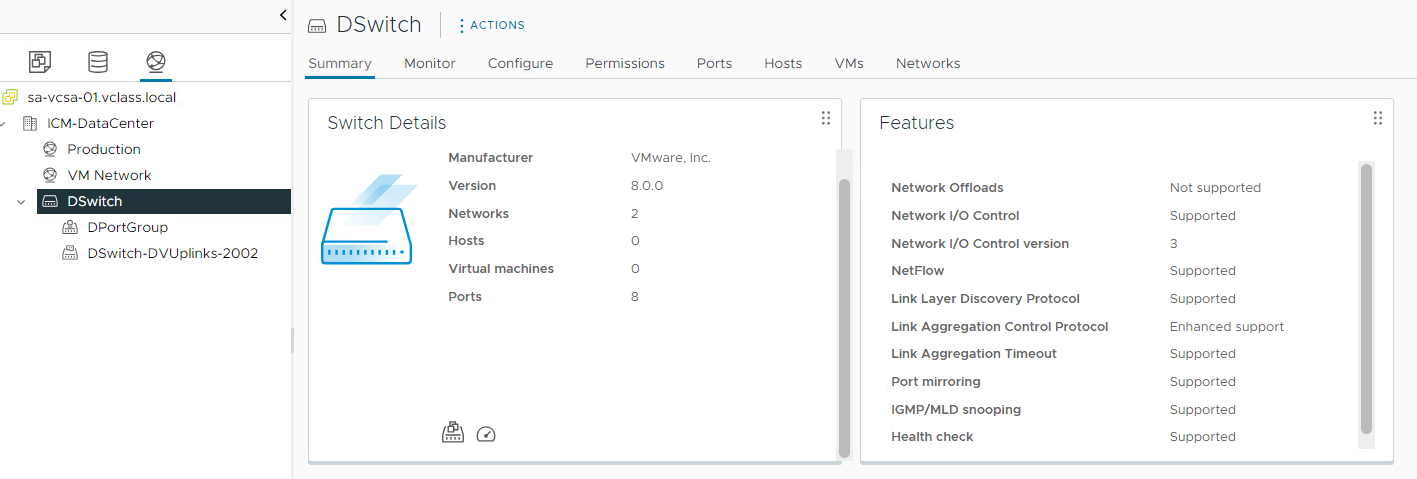Click the switch icon in the DSwitch tree row
The width and height of the screenshot is (1417, 479).
[50, 201]
